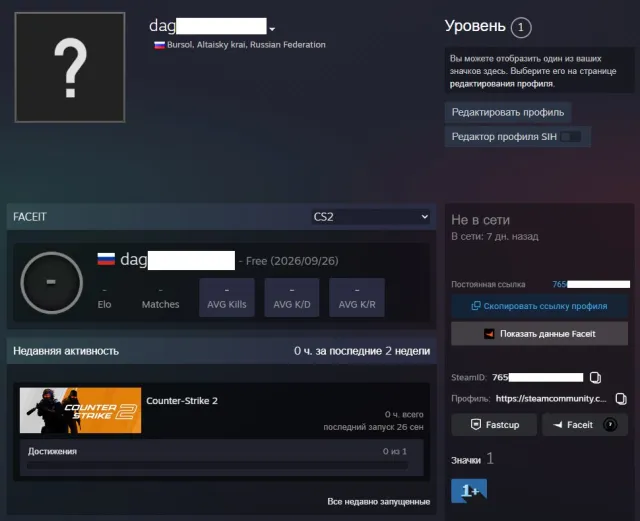This screenshot has height=521, width=640.
Task: Click the Уровень heading
Action: (x=475, y=26)
